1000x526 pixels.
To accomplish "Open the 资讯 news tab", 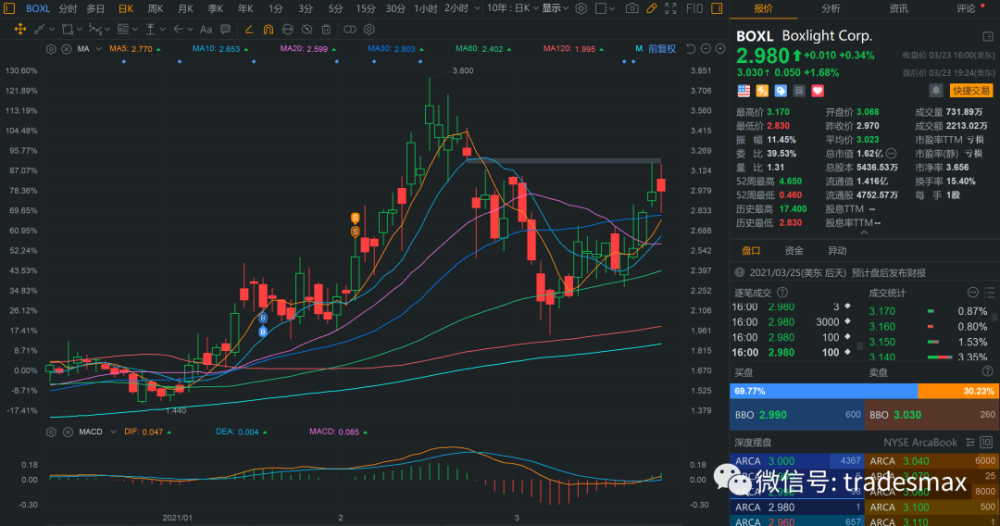I will coord(899,8).
